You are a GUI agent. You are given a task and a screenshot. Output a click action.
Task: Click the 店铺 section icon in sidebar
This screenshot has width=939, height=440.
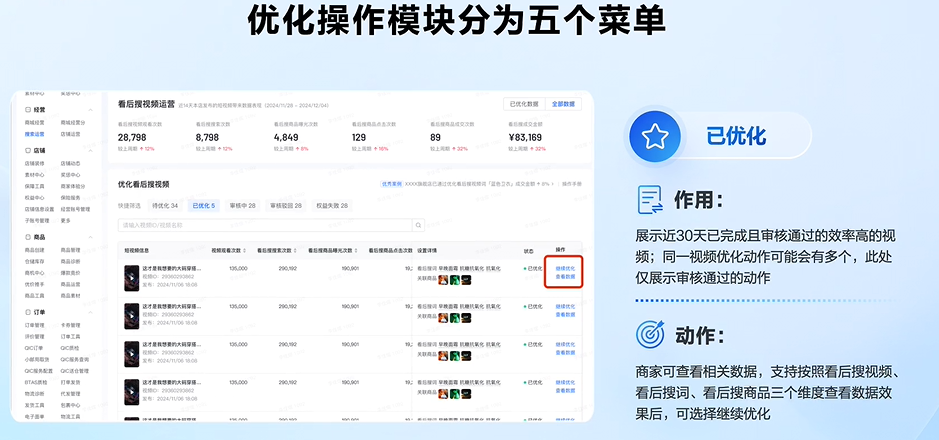pos(27,150)
